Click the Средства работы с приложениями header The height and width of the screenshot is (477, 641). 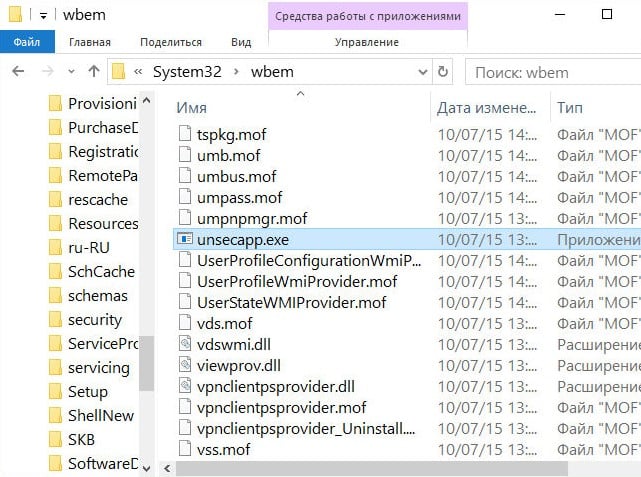point(368,16)
